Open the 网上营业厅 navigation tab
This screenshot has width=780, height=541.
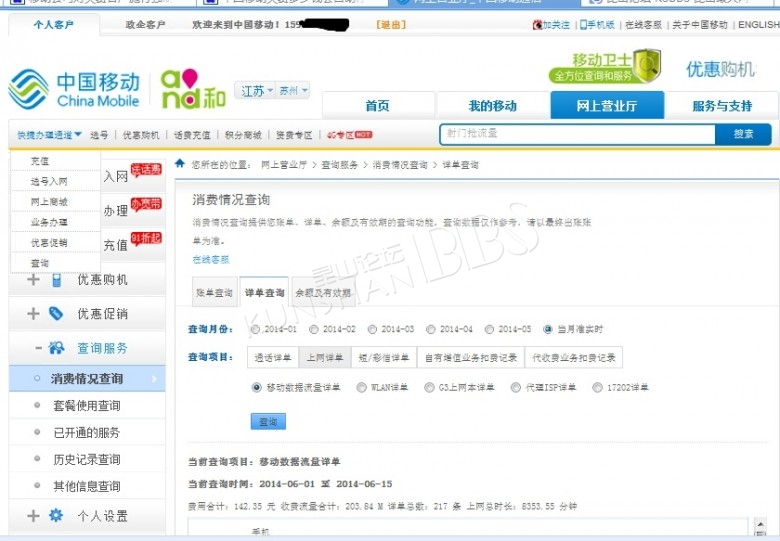click(x=607, y=105)
